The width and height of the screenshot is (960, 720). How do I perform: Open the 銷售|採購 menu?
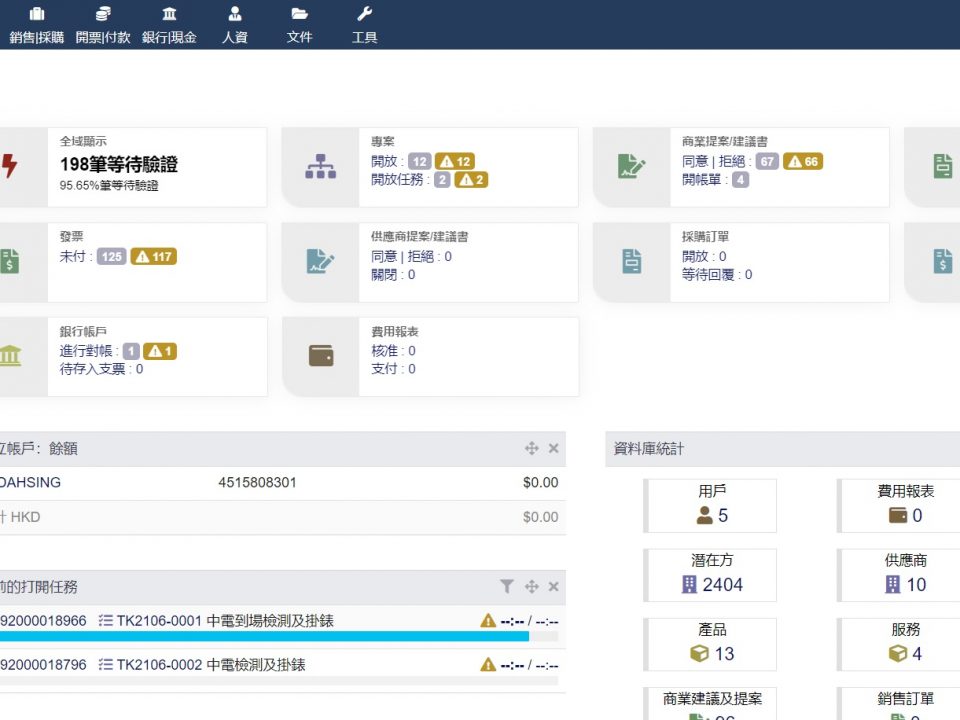[x=37, y=25]
